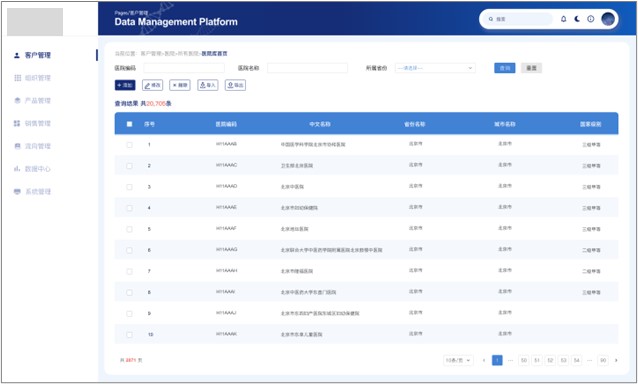Jump to page 50 in the pagination
Image resolution: width=638 pixels, height=384 pixels.
[524, 360]
